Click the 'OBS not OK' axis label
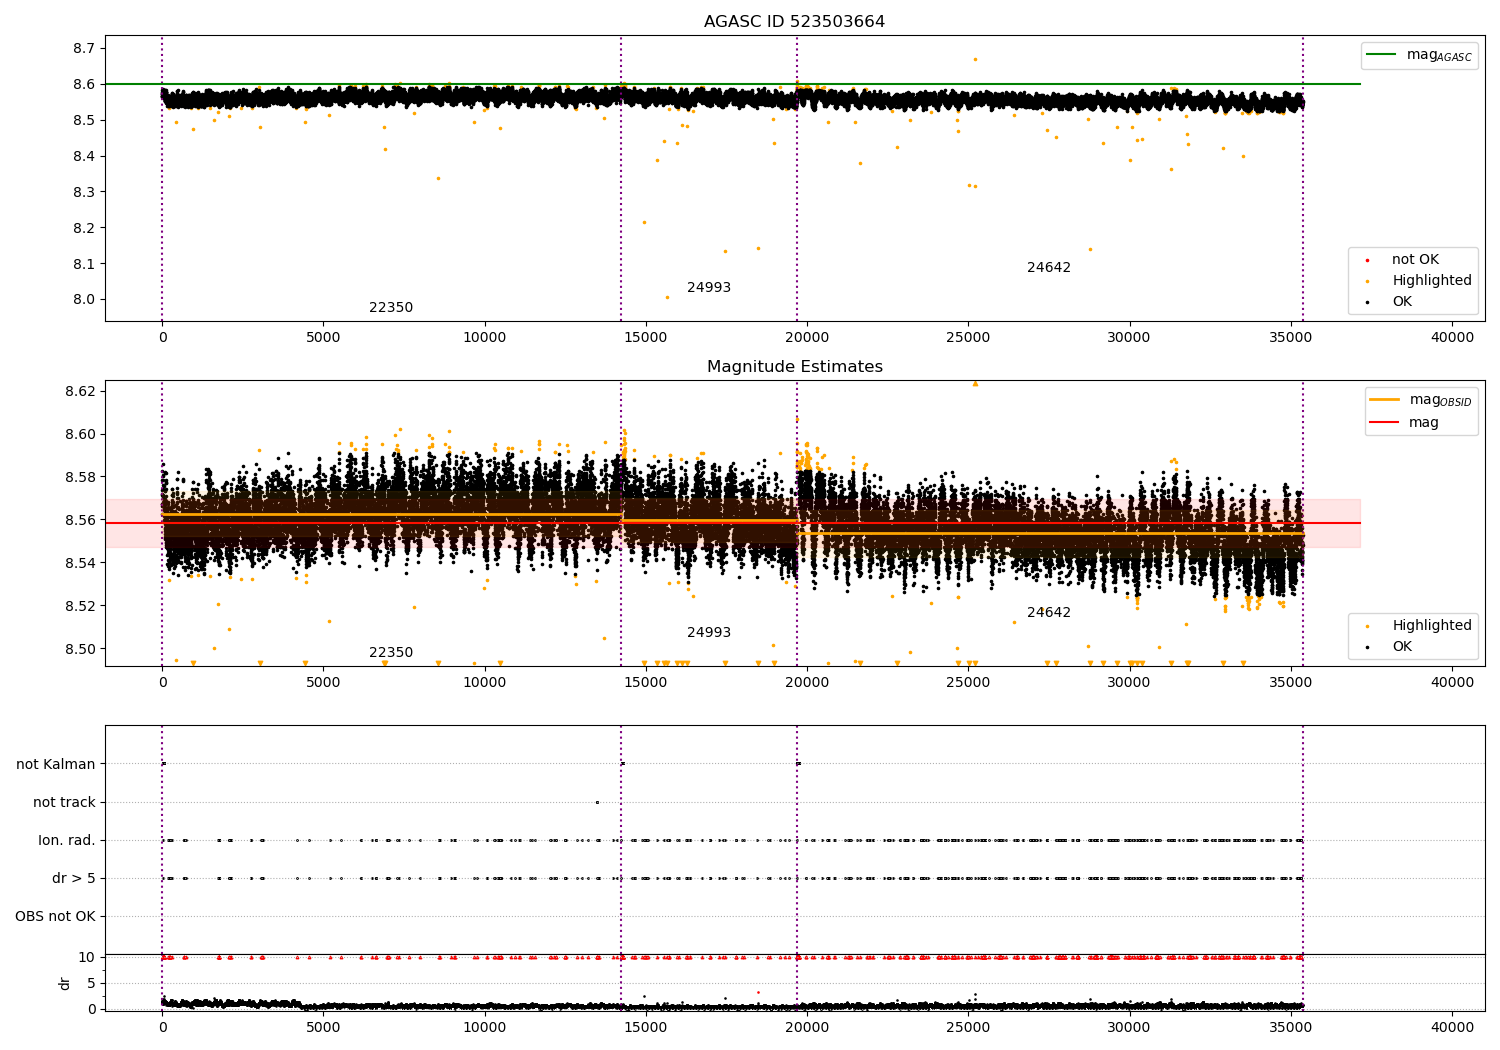This screenshot has height=1050, width=1500. [56, 916]
